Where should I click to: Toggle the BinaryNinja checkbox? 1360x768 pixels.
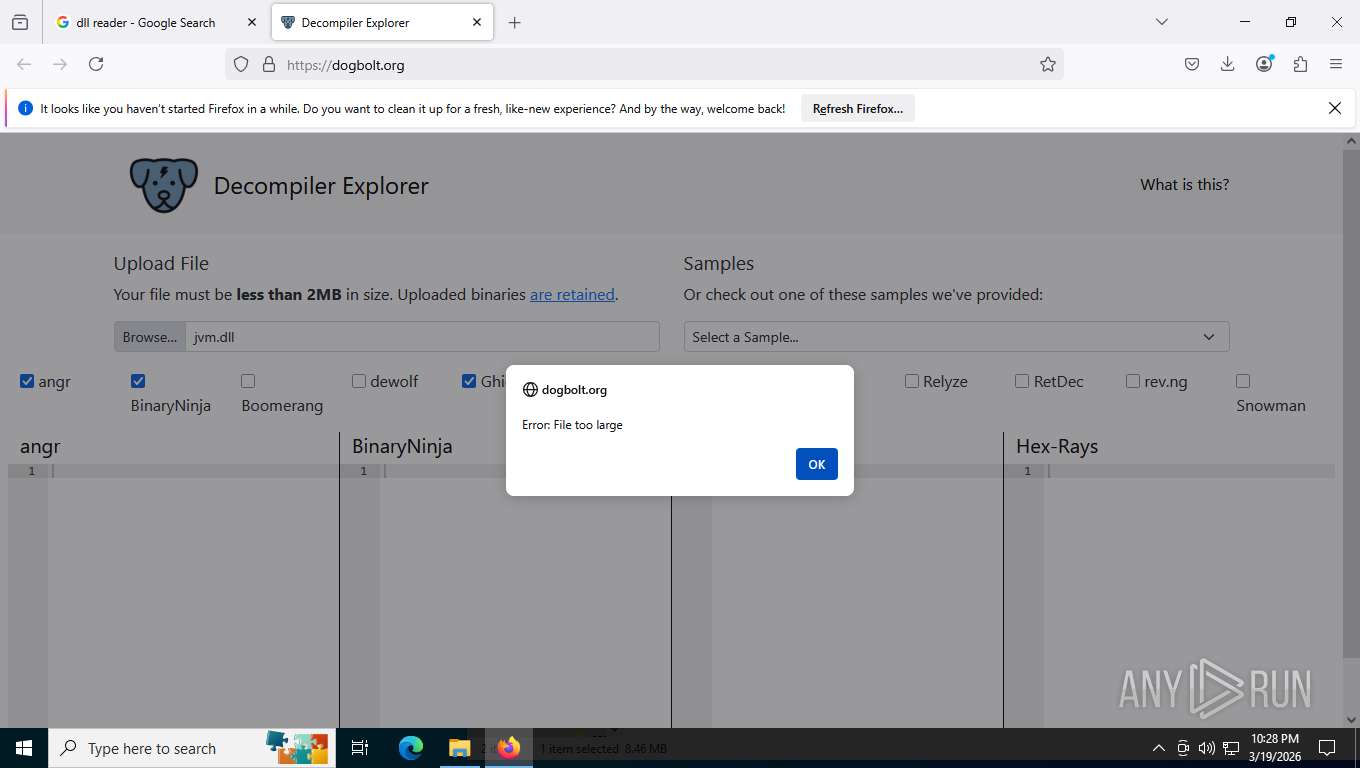point(138,381)
